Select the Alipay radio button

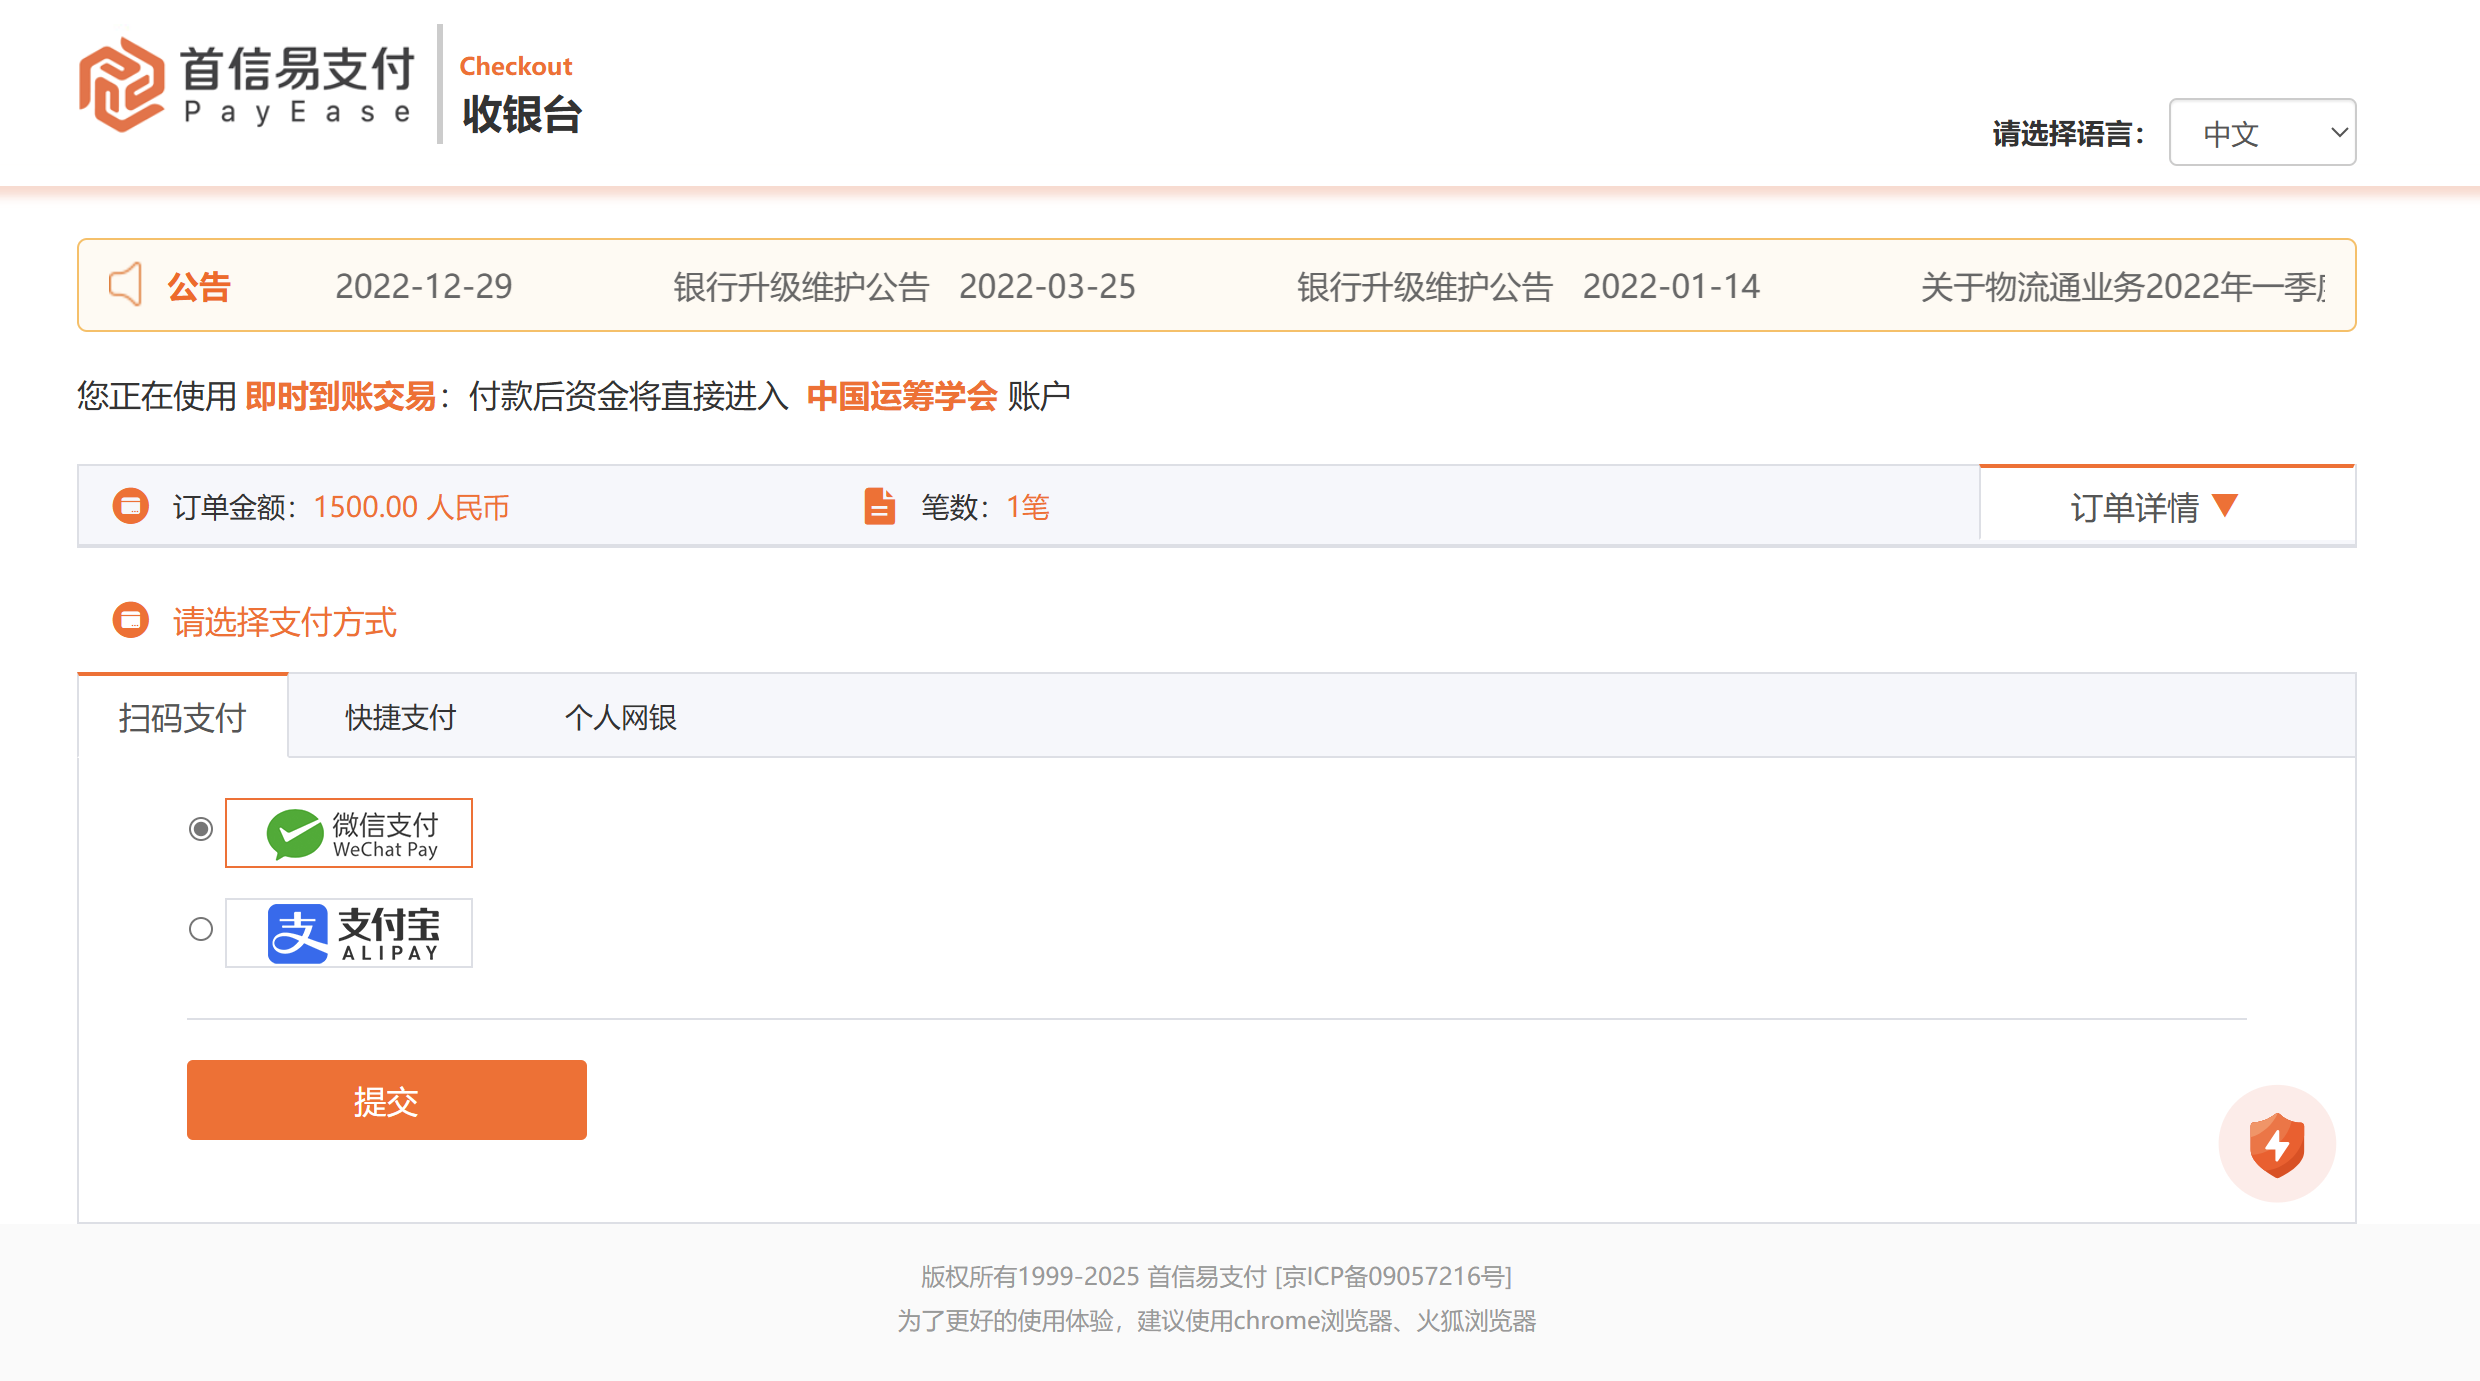click(201, 929)
